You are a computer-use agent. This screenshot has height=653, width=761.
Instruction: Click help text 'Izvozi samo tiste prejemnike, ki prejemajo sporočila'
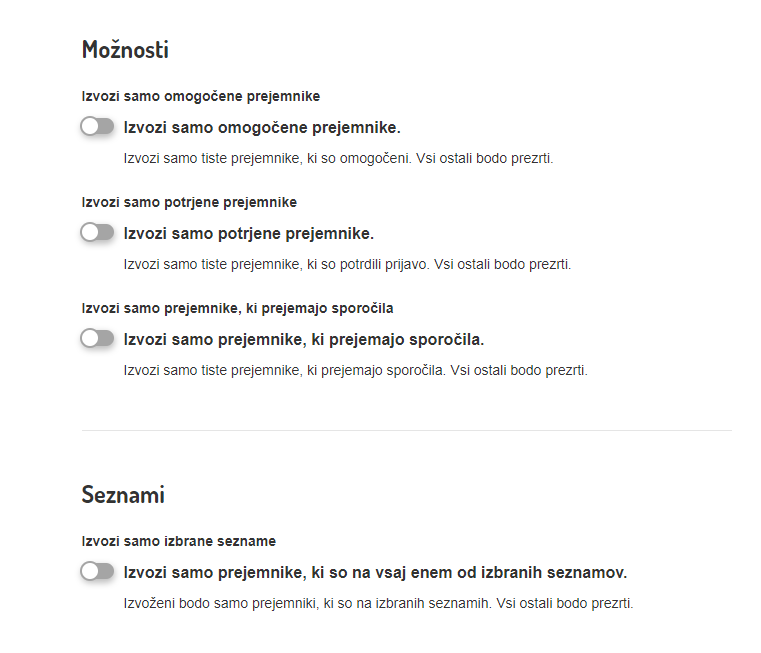(x=284, y=371)
